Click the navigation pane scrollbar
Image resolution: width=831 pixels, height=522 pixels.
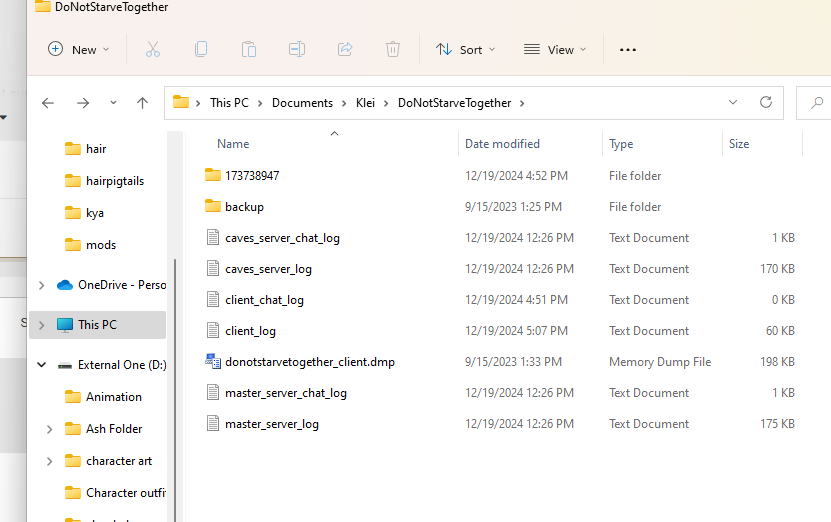click(x=175, y=390)
